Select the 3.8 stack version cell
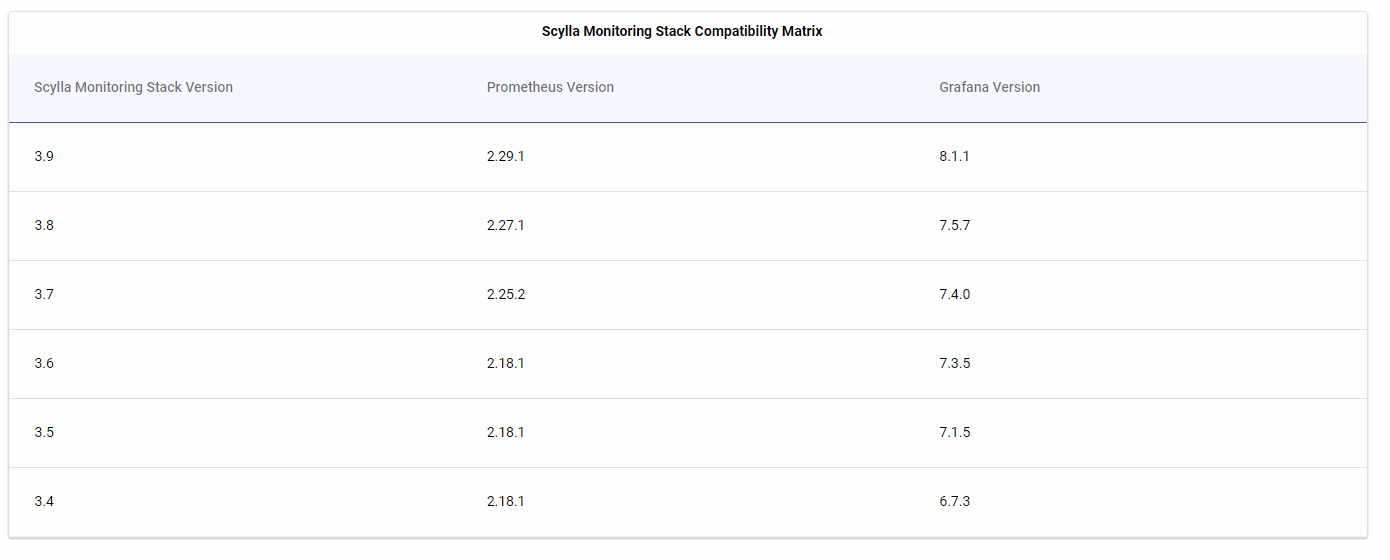This screenshot has height=560, width=1390. tap(44, 225)
